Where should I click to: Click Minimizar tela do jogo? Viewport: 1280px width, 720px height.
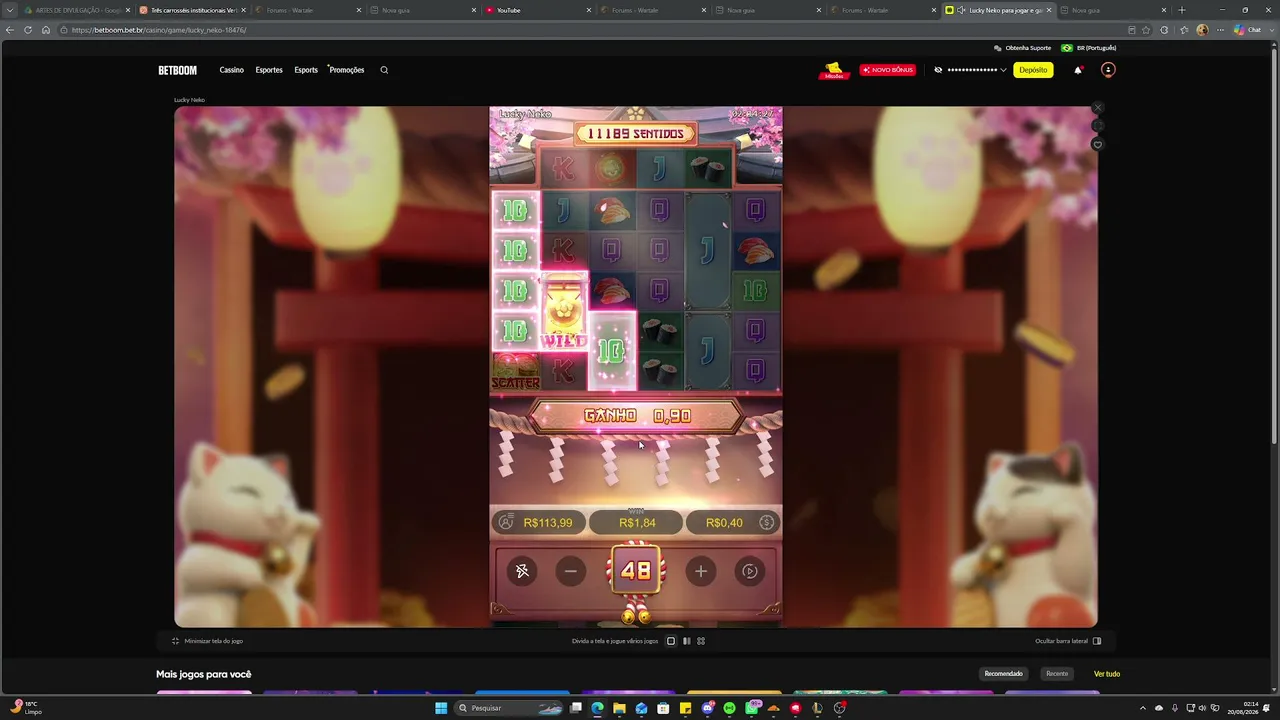[208, 641]
